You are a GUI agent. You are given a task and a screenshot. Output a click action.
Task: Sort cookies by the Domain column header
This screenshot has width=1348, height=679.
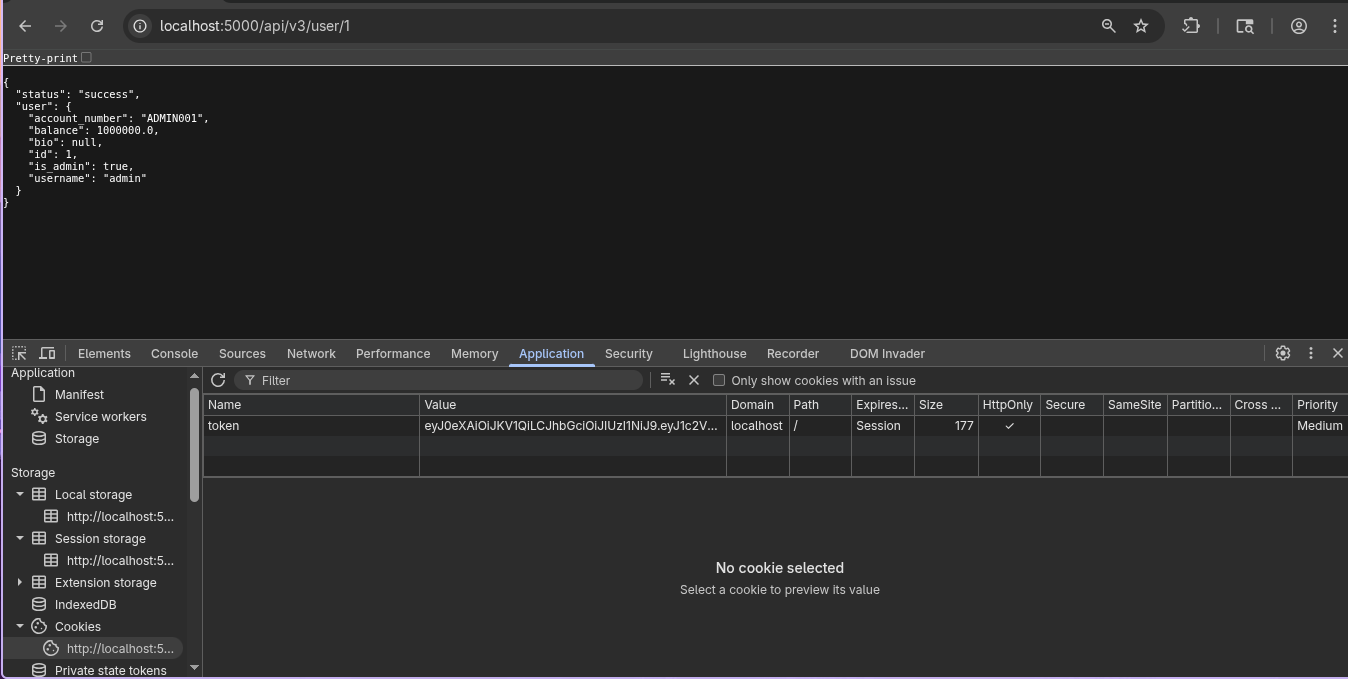758,405
